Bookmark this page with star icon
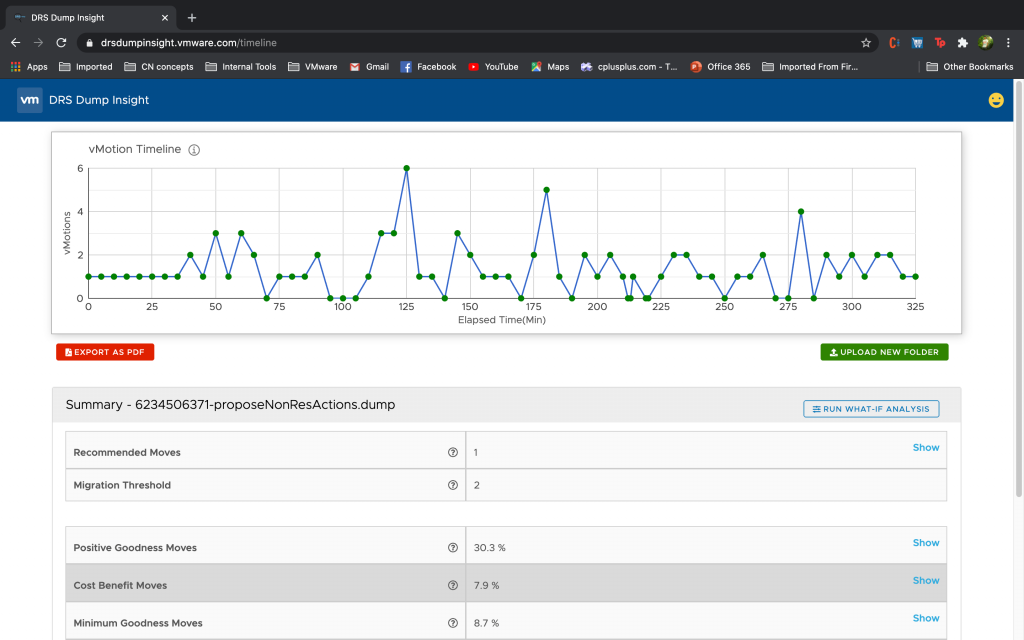This screenshot has height=640, width=1024. pyautogui.click(x=866, y=43)
